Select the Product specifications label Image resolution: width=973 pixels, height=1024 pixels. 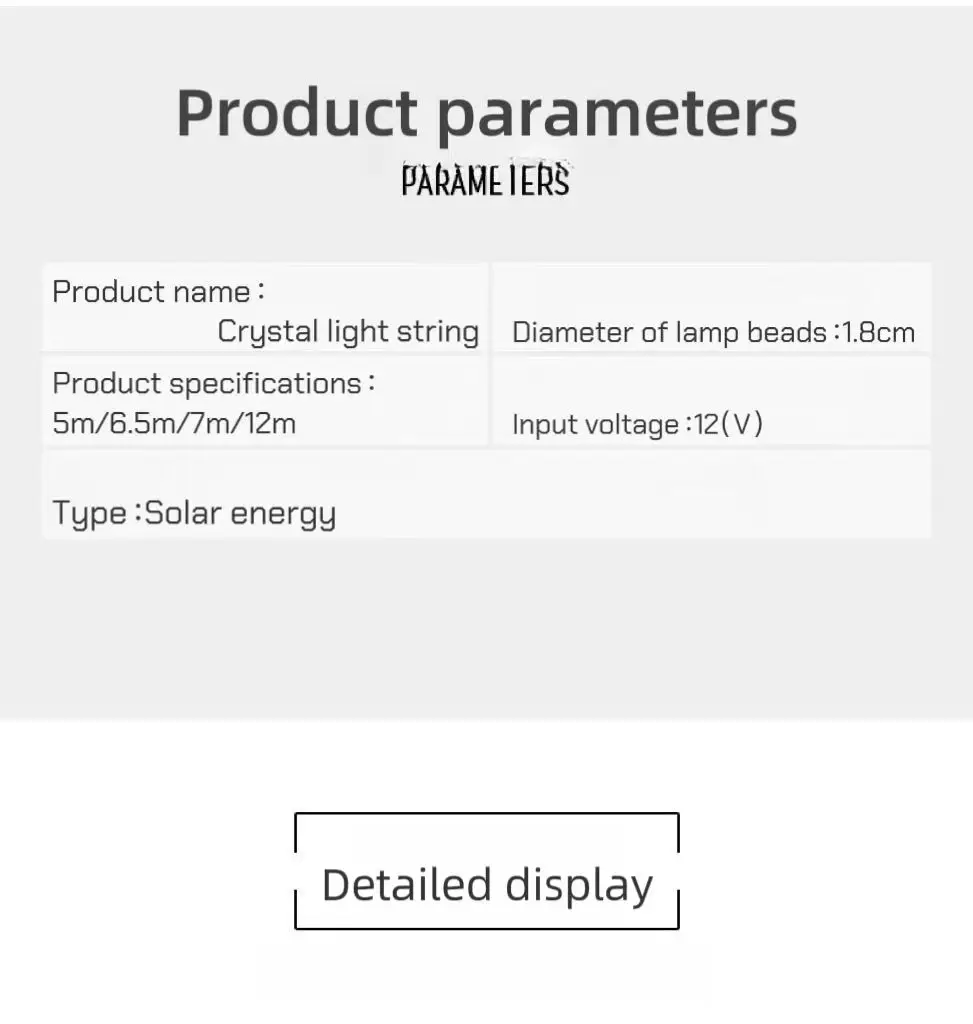pyautogui.click(x=214, y=383)
